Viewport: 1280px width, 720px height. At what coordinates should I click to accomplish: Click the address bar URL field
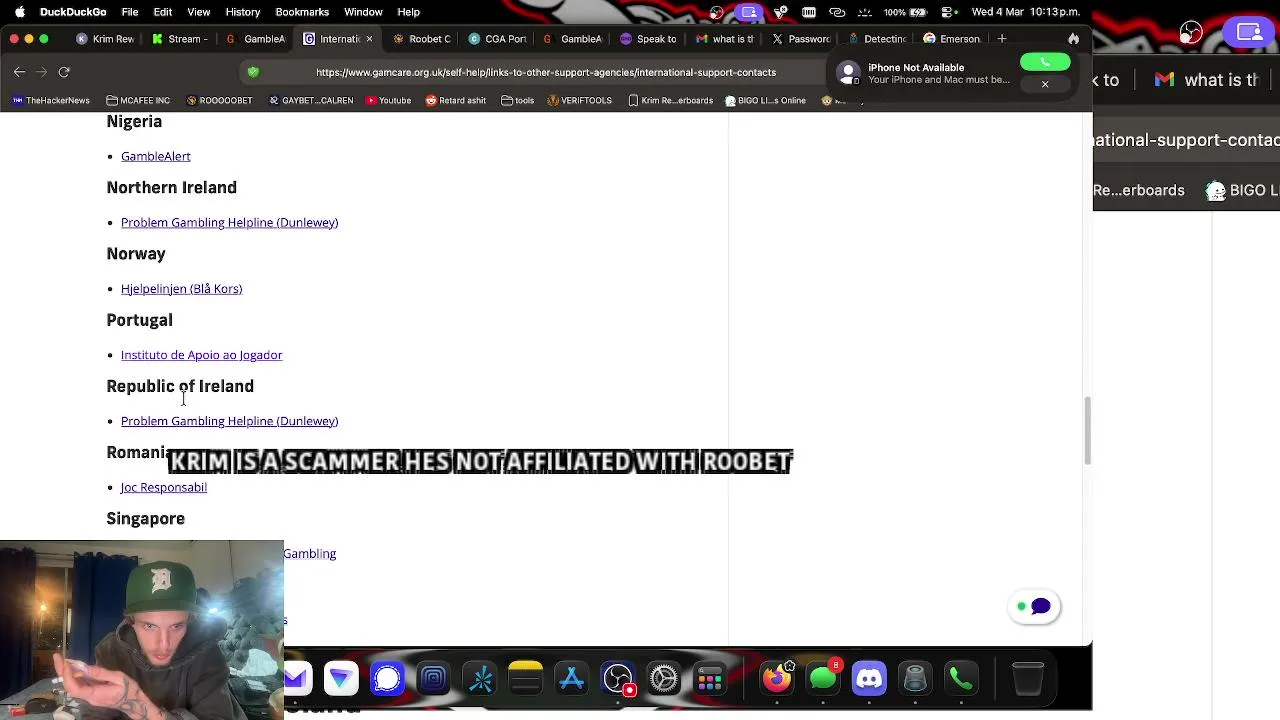tap(545, 72)
